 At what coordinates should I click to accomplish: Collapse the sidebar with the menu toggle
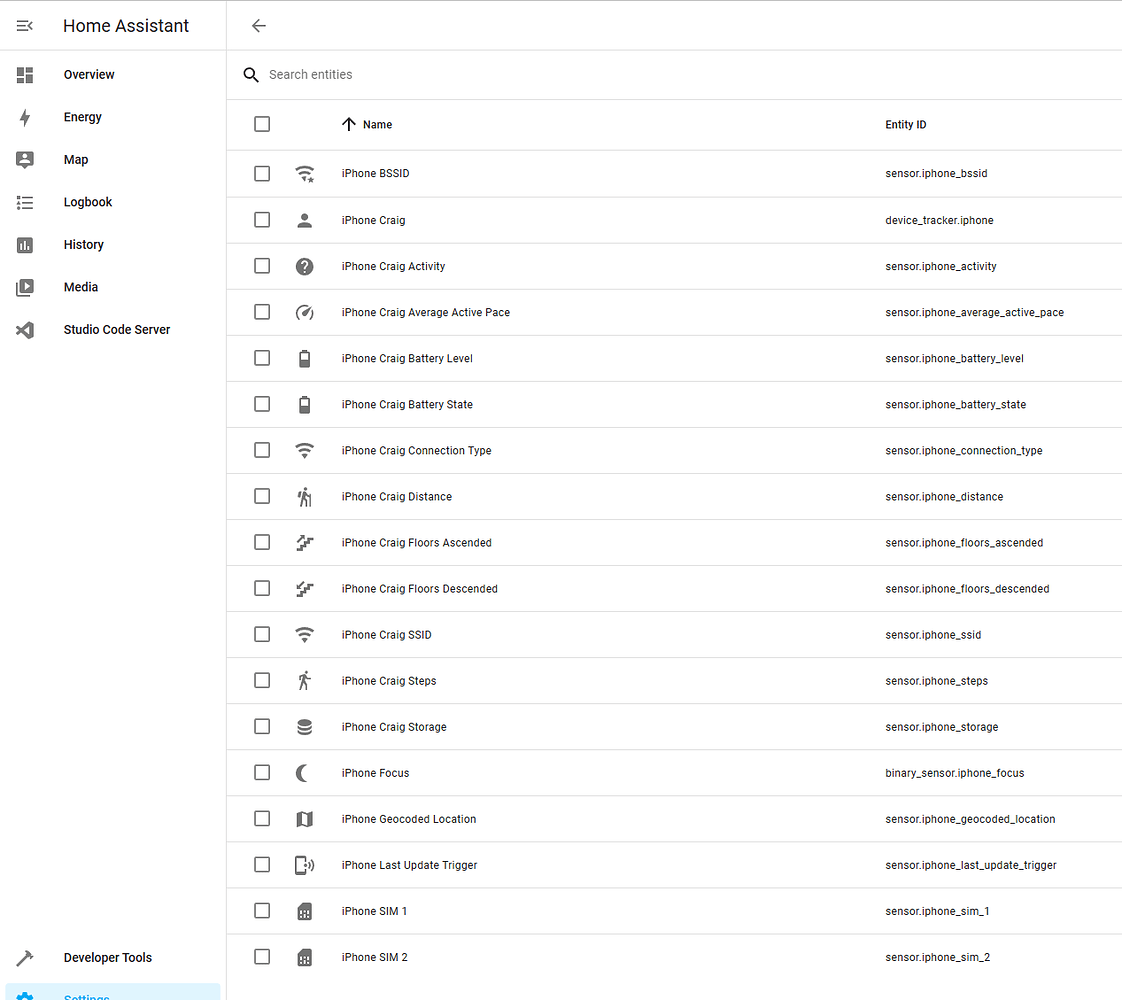click(24, 25)
